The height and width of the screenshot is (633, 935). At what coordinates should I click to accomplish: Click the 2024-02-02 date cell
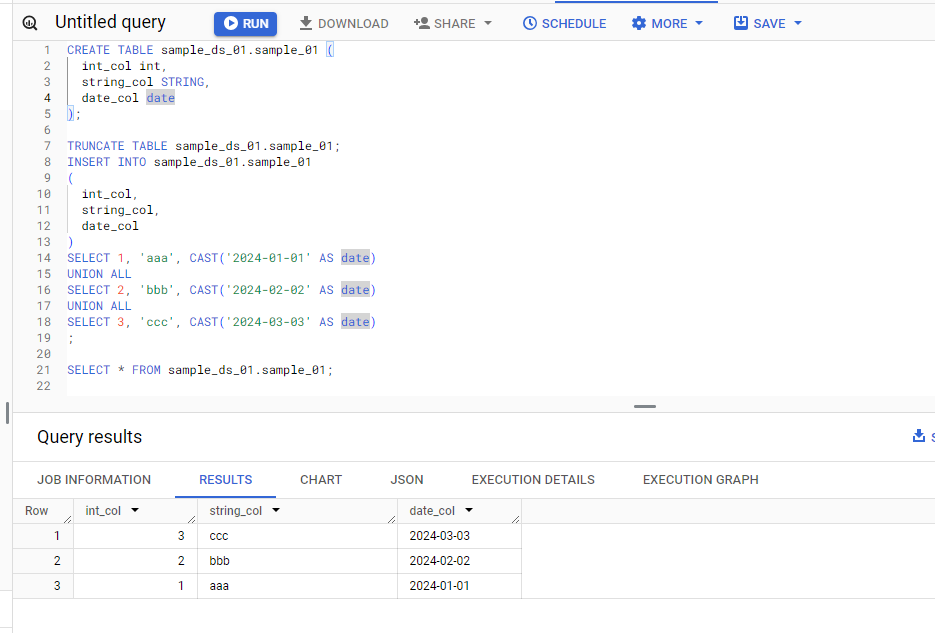click(x=459, y=561)
